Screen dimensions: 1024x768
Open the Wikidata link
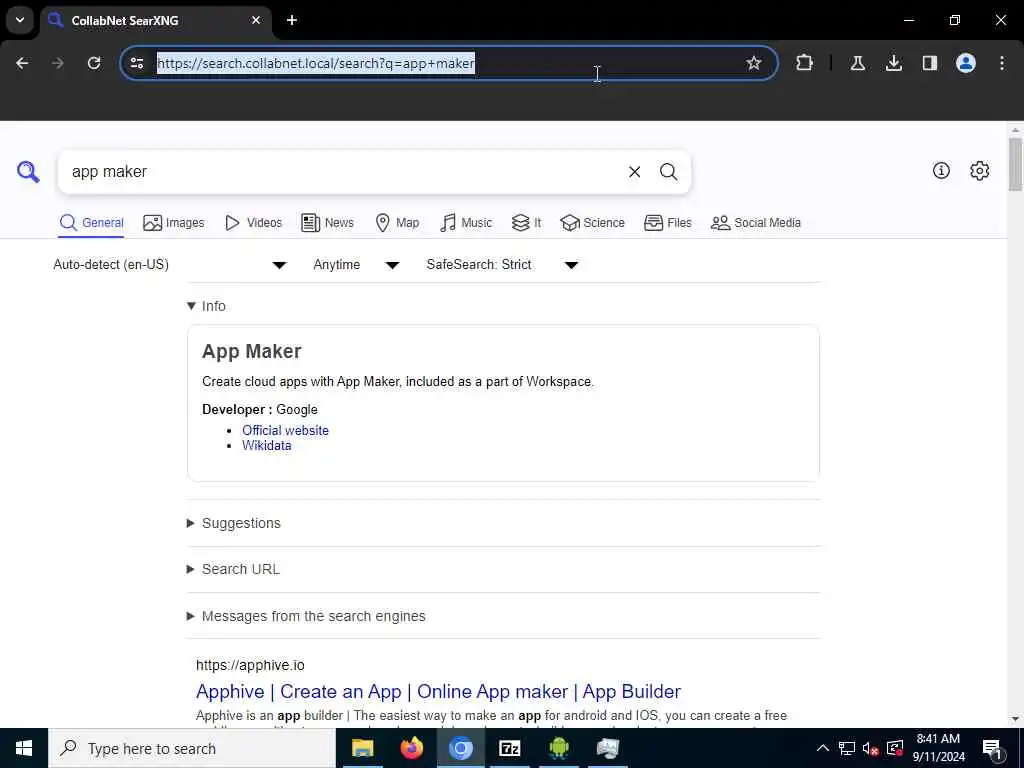[x=266, y=445]
